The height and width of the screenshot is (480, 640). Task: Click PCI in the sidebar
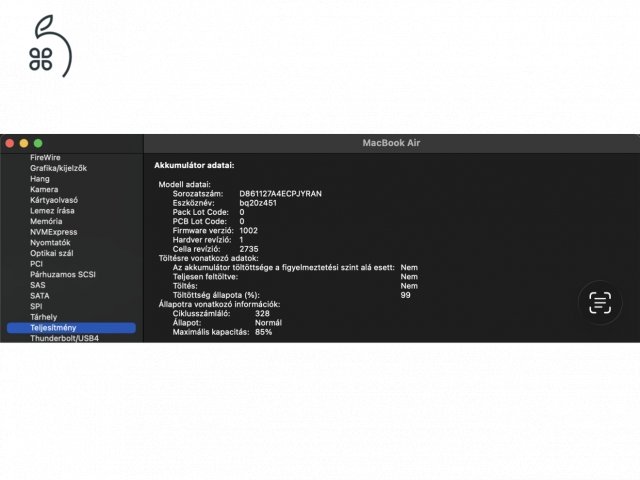pos(36,264)
